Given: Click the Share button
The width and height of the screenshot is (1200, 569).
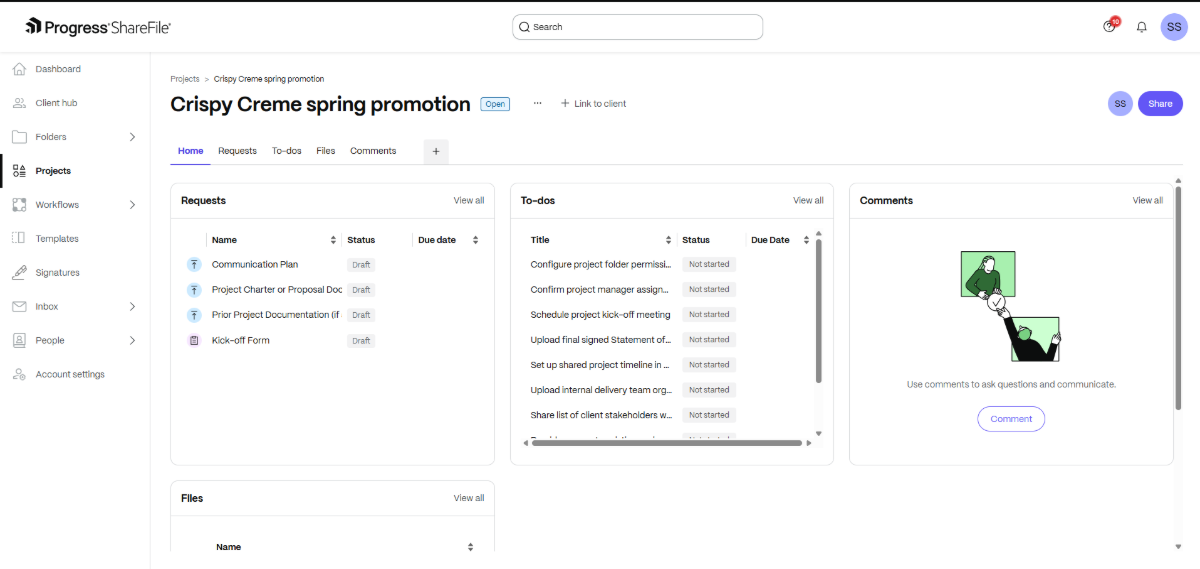Looking at the screenshot, I should coord(1160,104).
